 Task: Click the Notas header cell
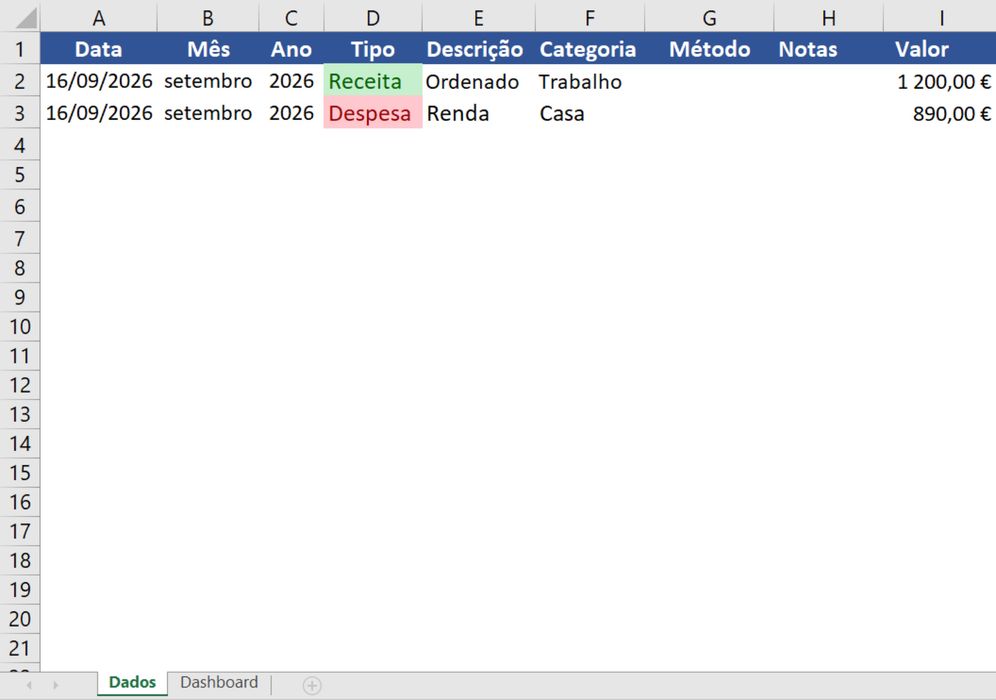coord(828,49)
